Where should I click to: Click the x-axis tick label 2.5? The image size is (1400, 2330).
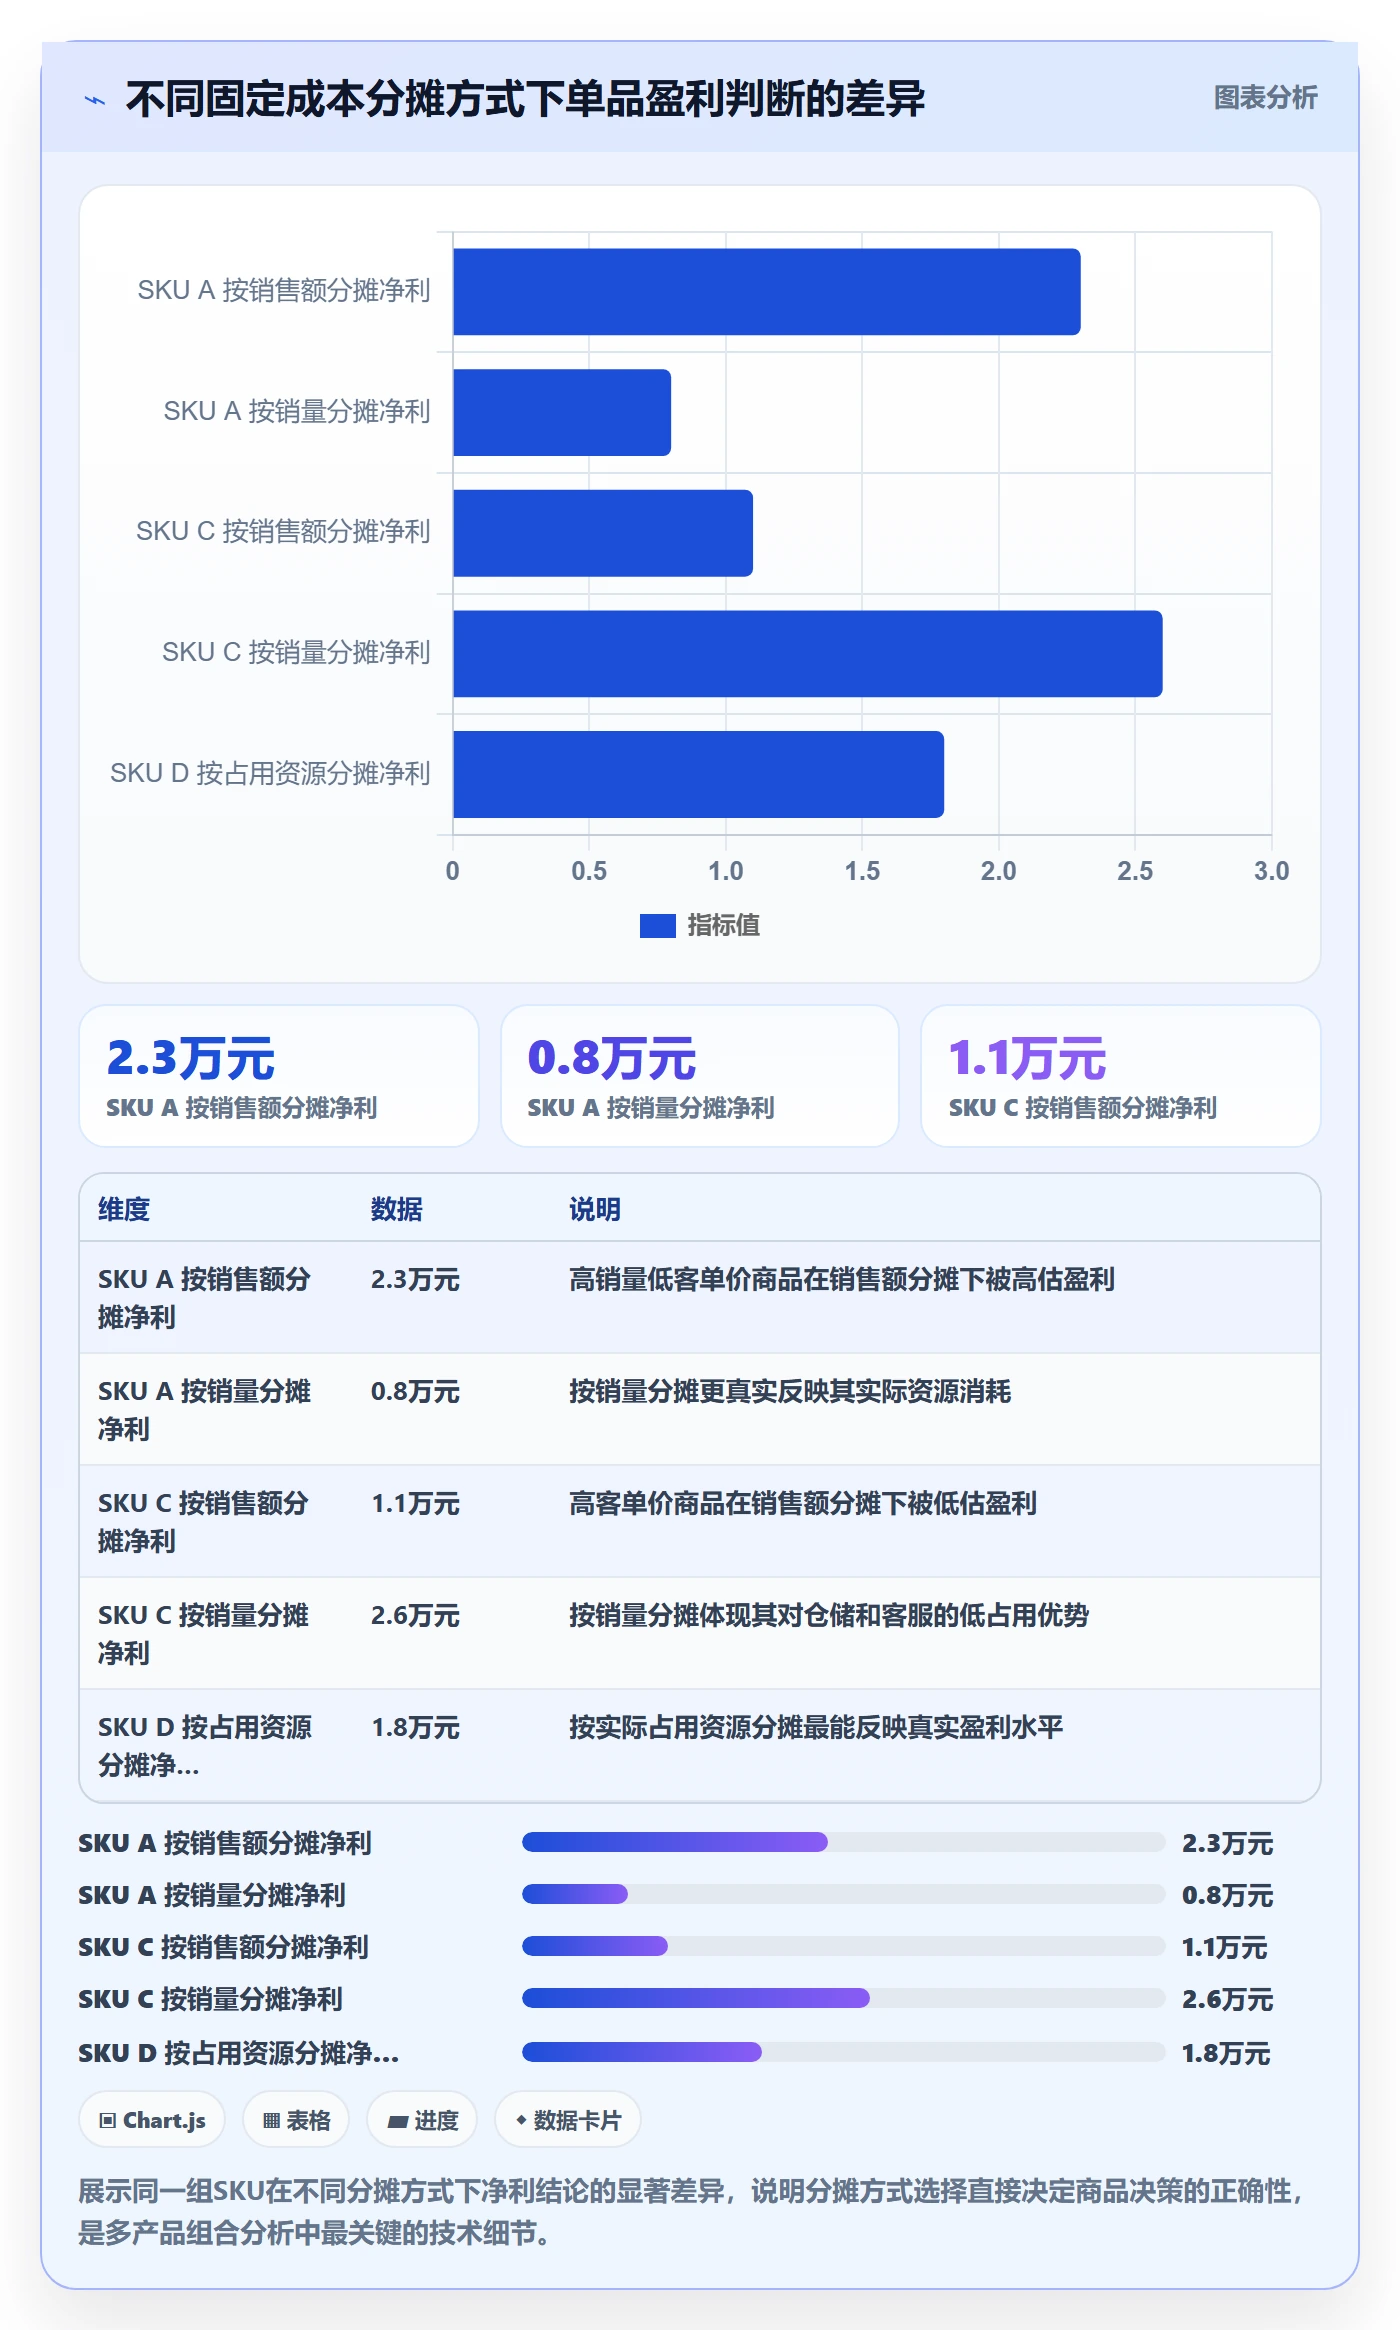pos(1135,871)
